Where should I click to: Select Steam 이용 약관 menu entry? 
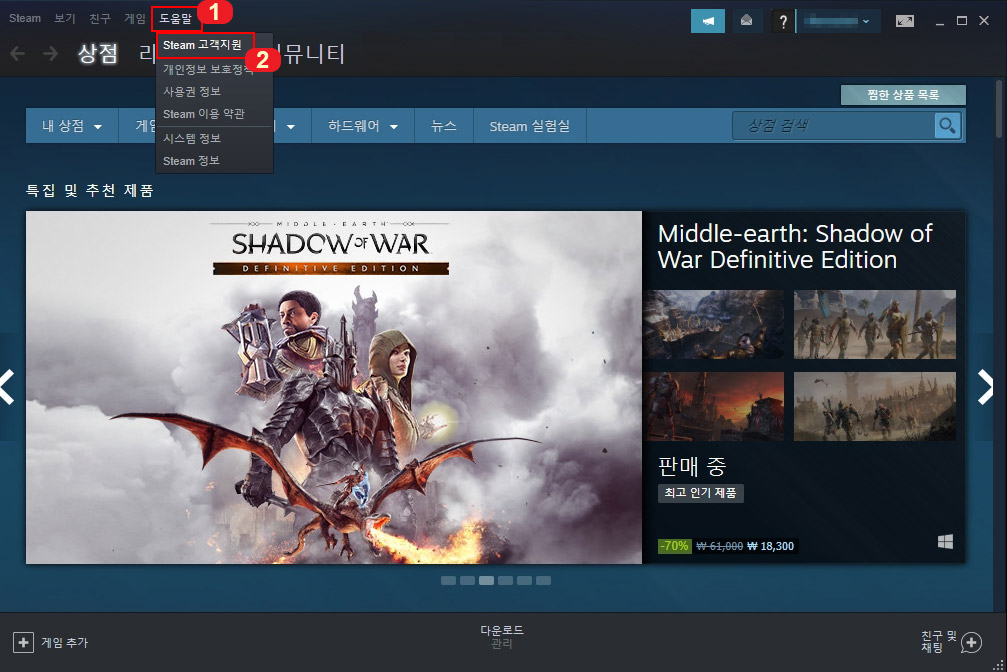pos(204,114)
